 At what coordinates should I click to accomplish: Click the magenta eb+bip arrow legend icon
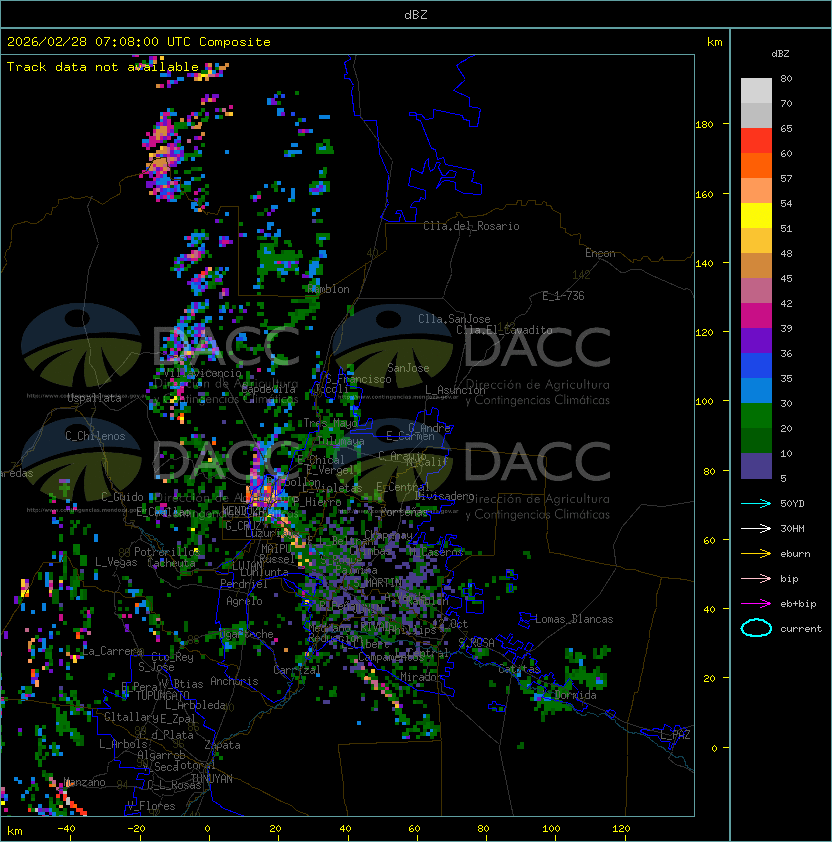tap(756, 604)
